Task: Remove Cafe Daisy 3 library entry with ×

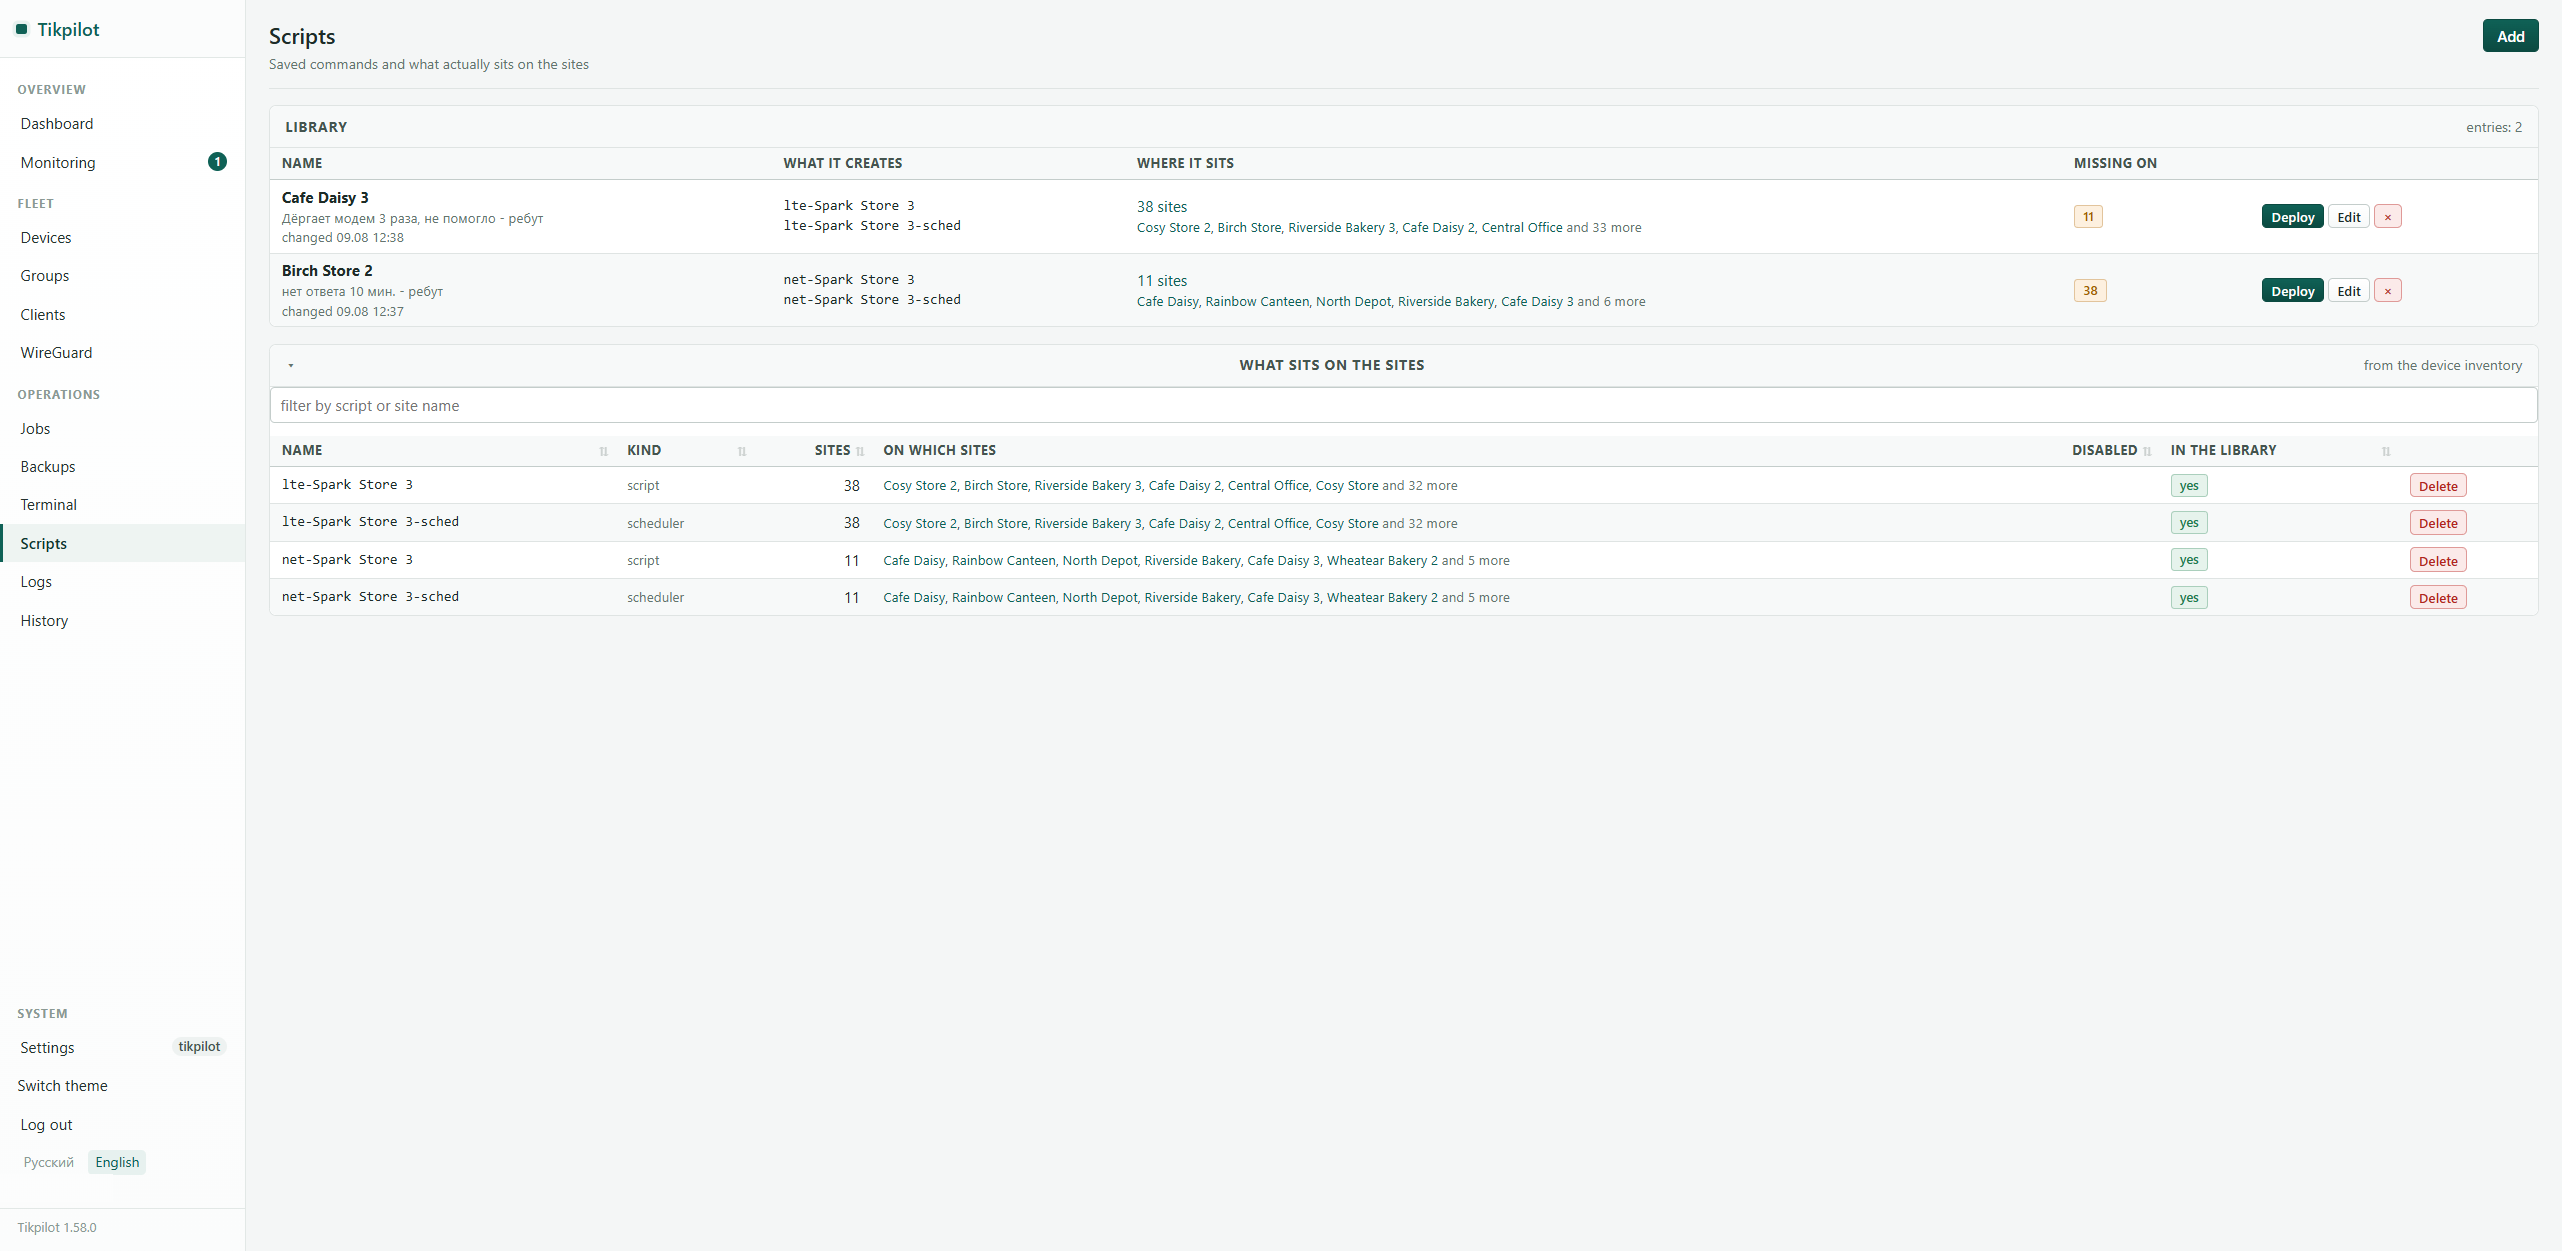Action: click(2388, 217)
